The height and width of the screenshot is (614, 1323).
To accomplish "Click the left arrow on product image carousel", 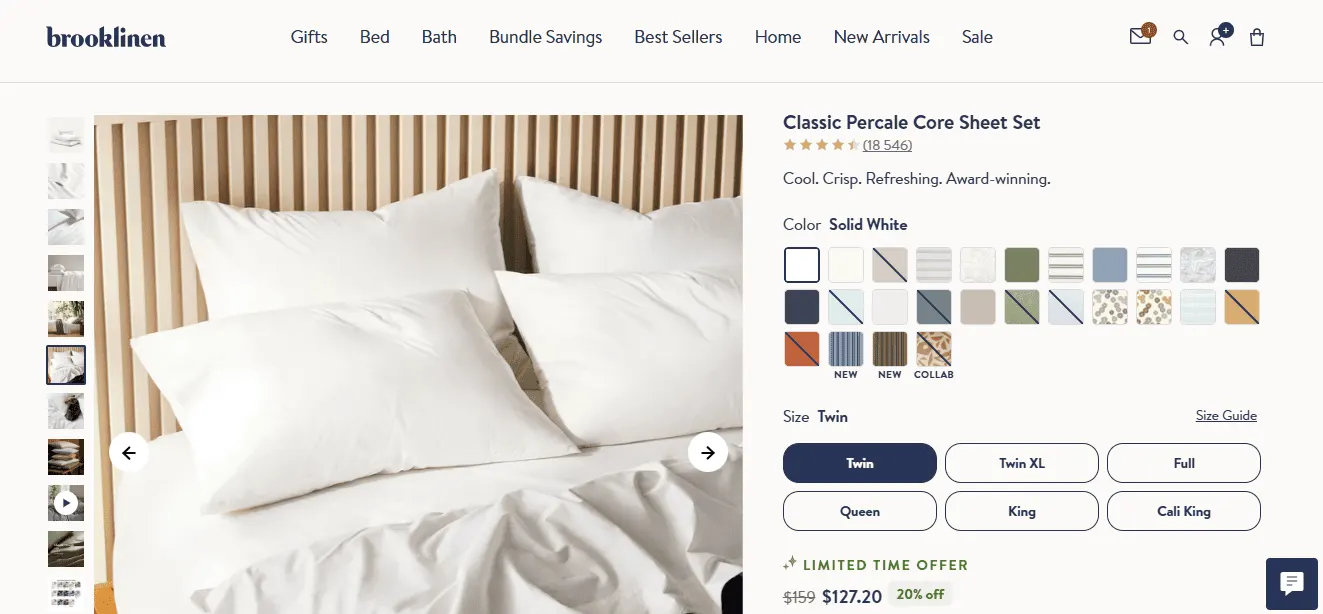I will [129, 452].
